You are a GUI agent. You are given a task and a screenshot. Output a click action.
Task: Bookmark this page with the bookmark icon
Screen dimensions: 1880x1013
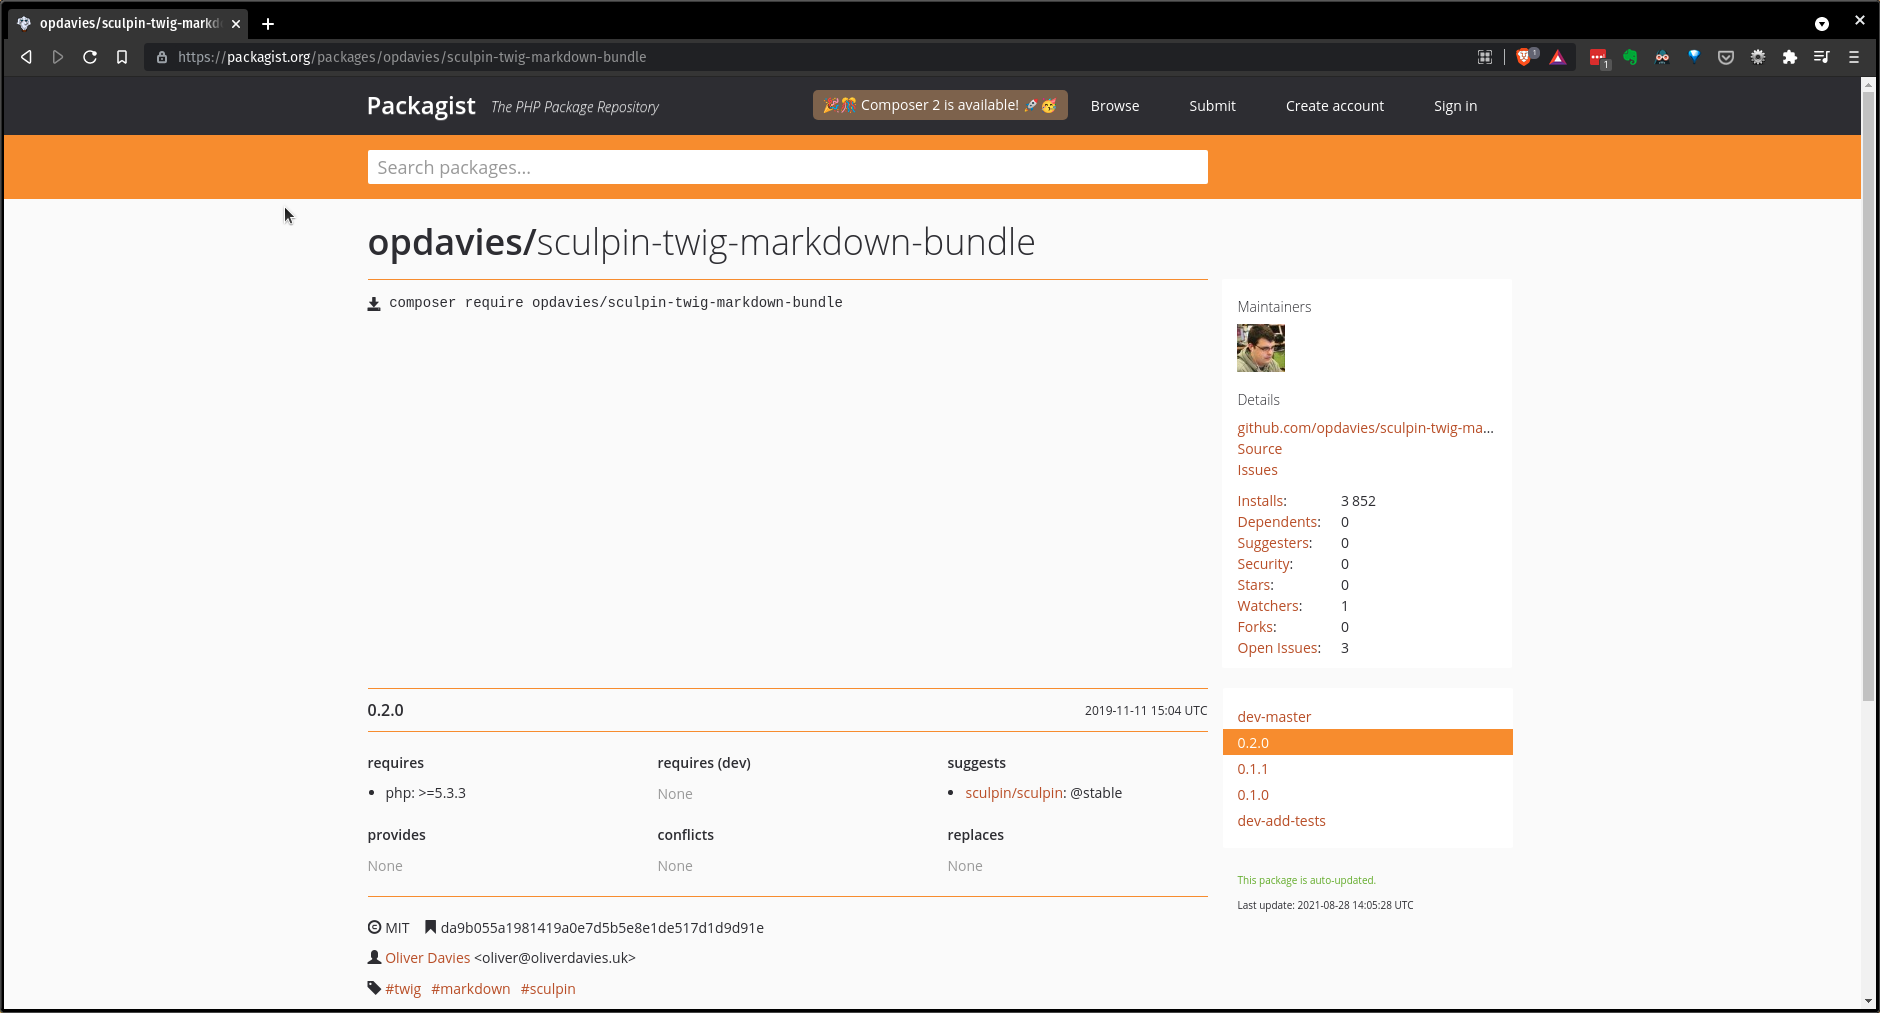(122, 57)
